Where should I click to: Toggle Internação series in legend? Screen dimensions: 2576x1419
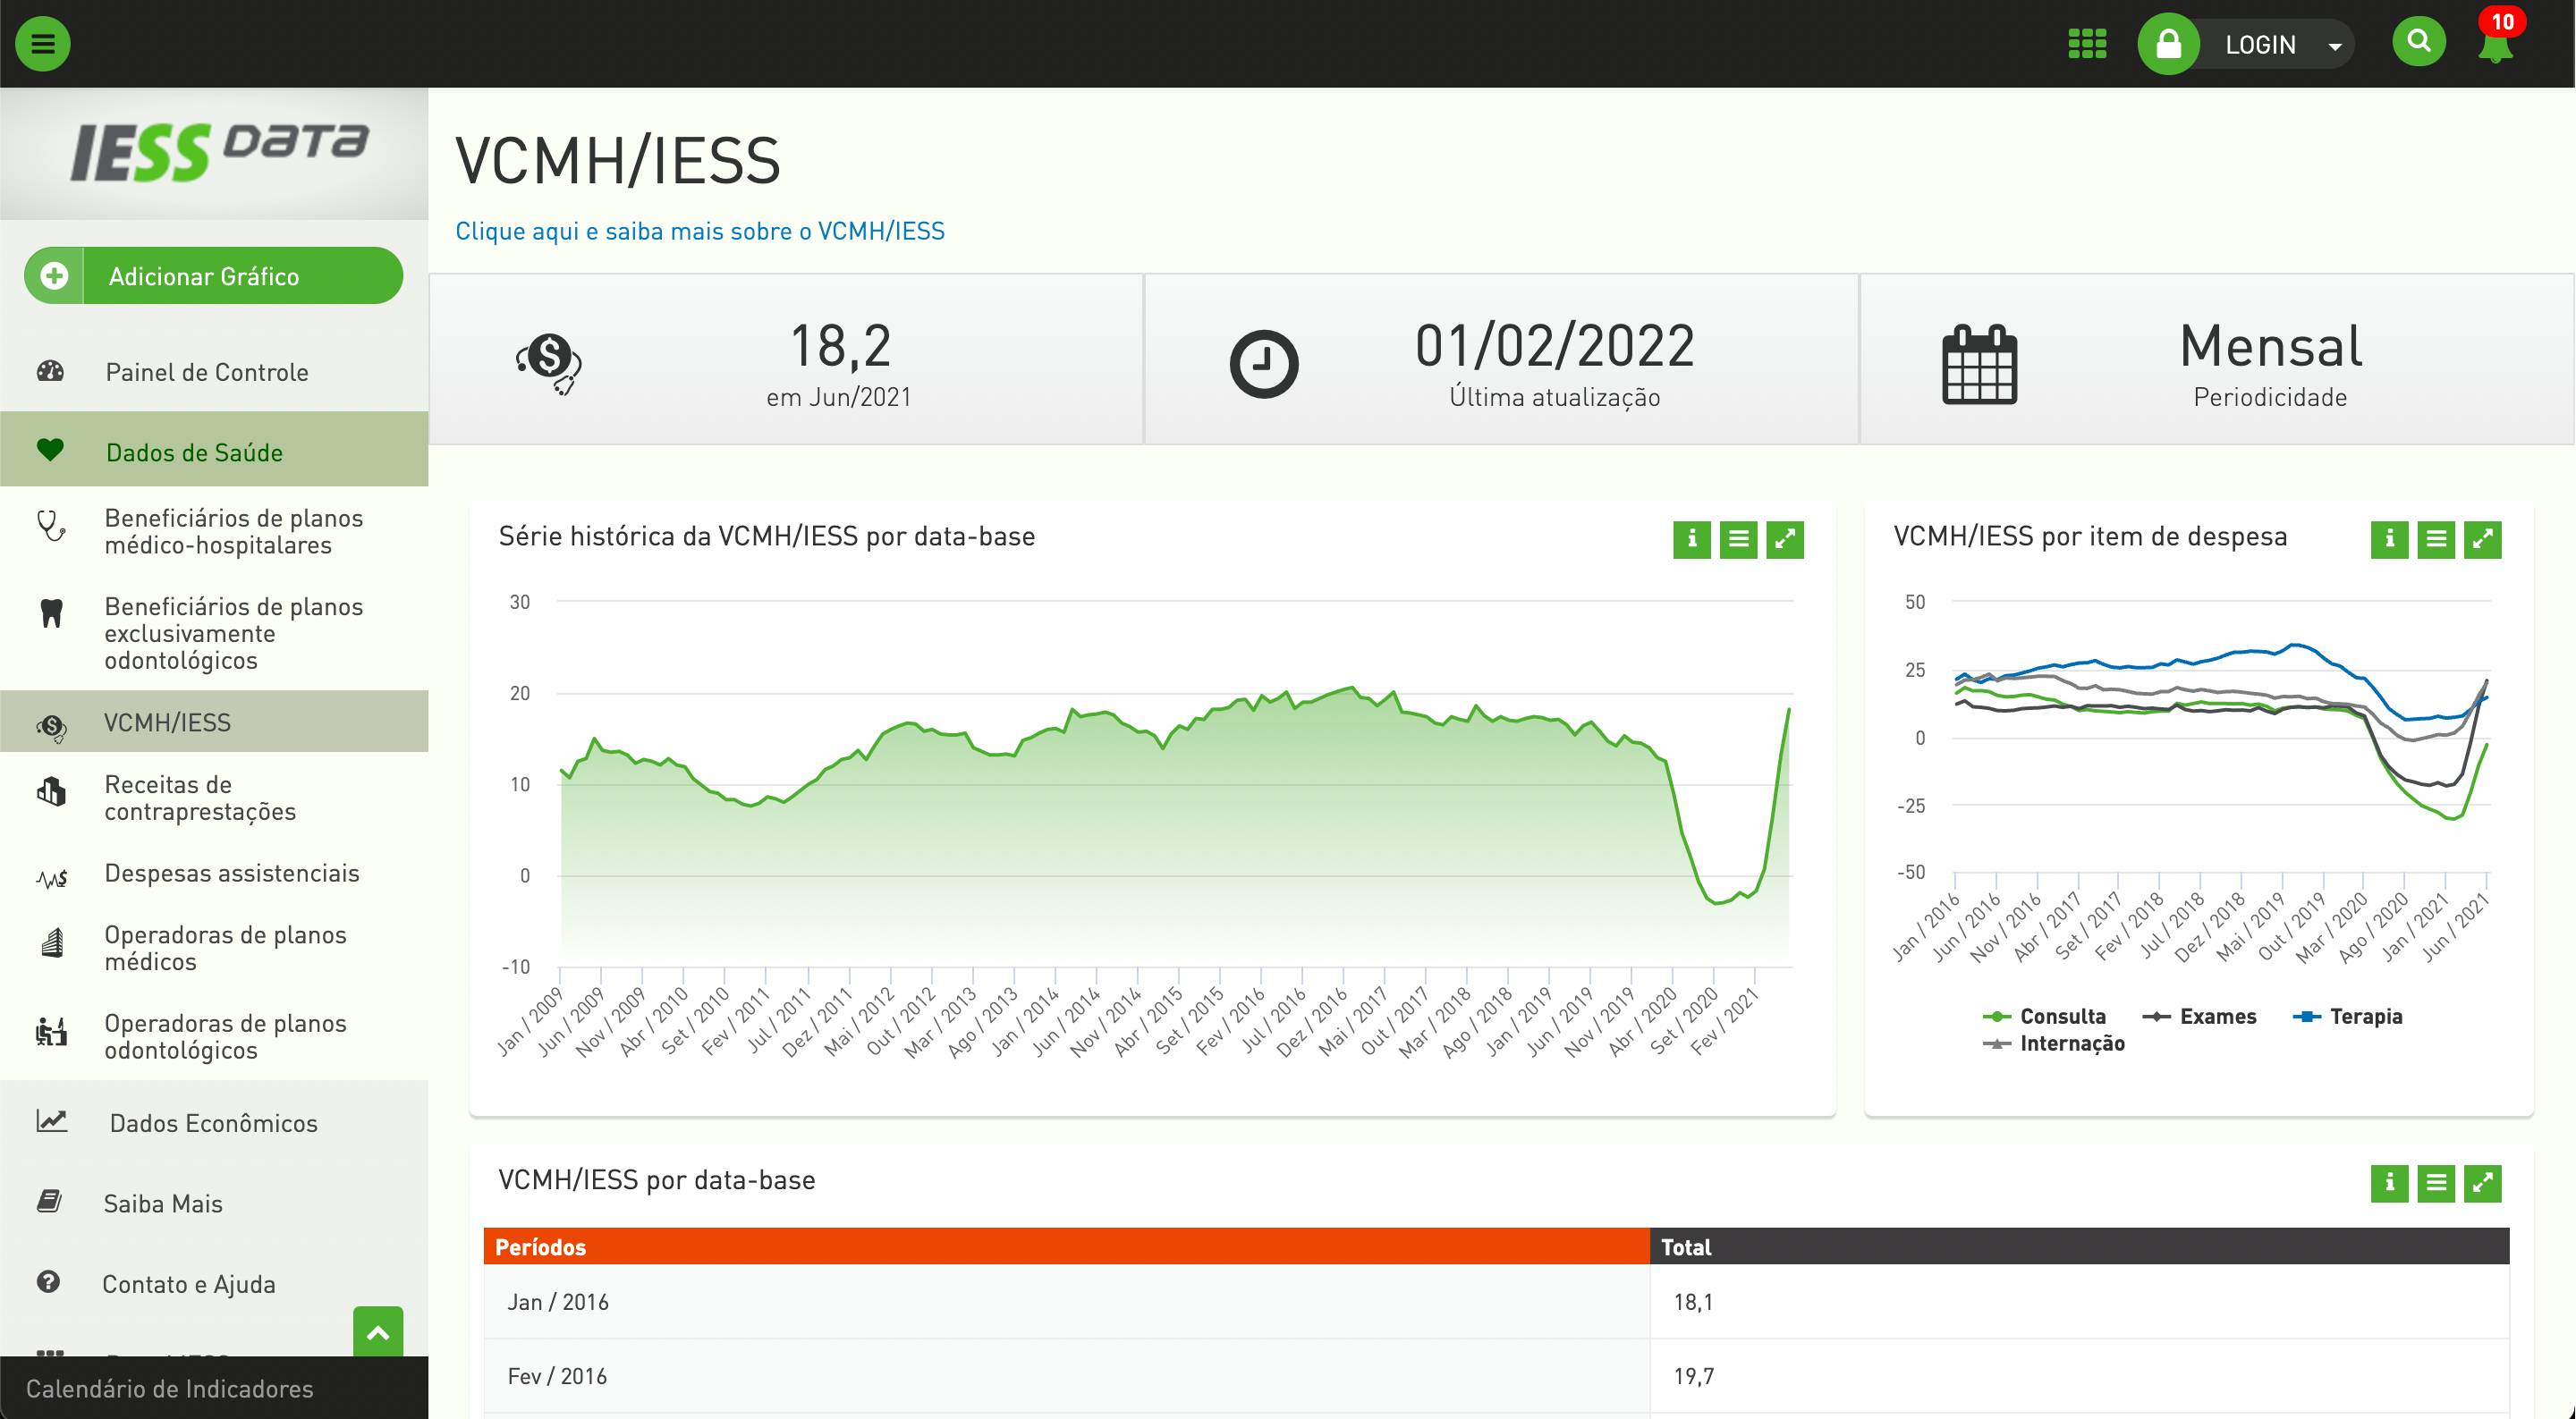(2053, 1043)
